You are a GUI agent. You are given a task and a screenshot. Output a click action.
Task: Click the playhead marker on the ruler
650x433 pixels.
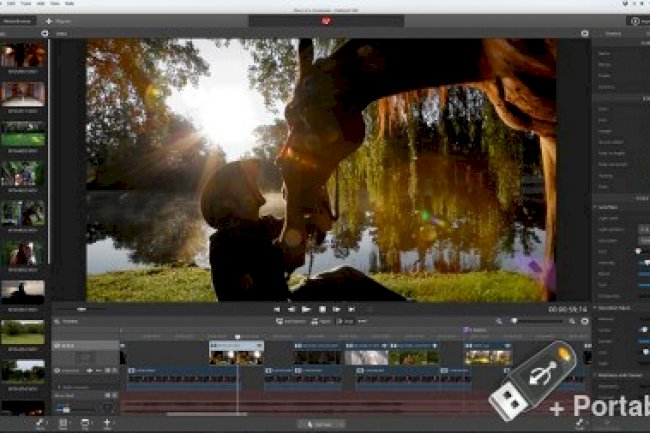(x=238, y=337)
